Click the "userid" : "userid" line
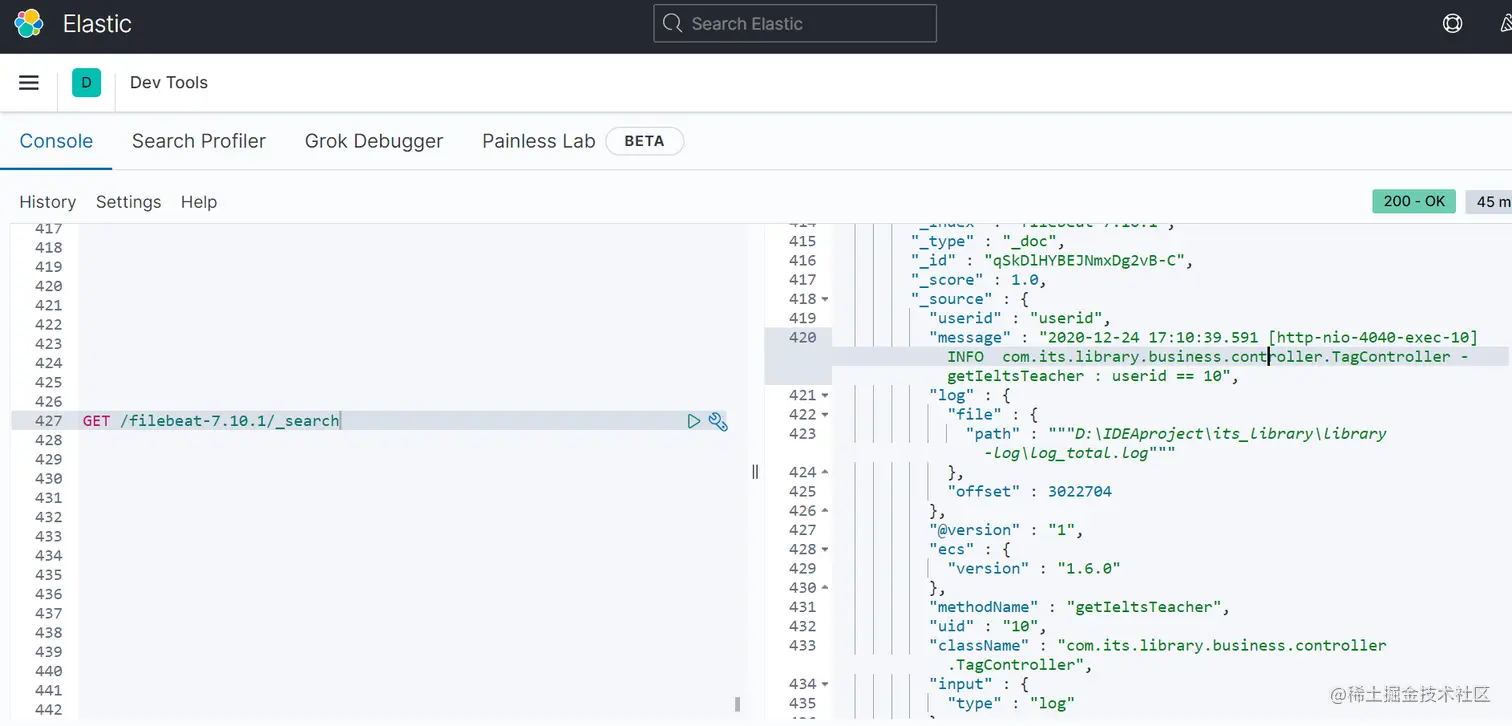The width and height of the screenshot is (1512, 726). [x=1020, y=318]
